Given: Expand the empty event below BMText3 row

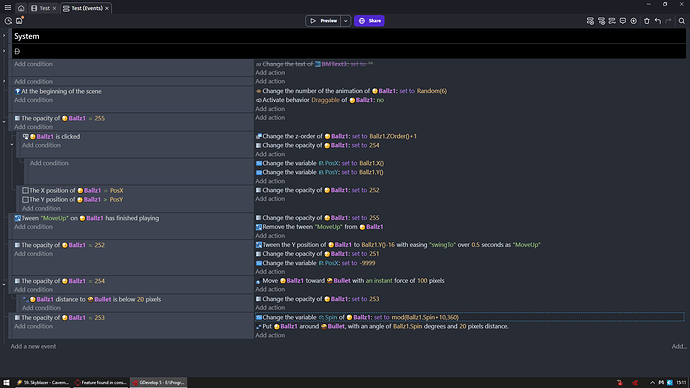Looking at the screenshot, I should [x=4, y=81].
